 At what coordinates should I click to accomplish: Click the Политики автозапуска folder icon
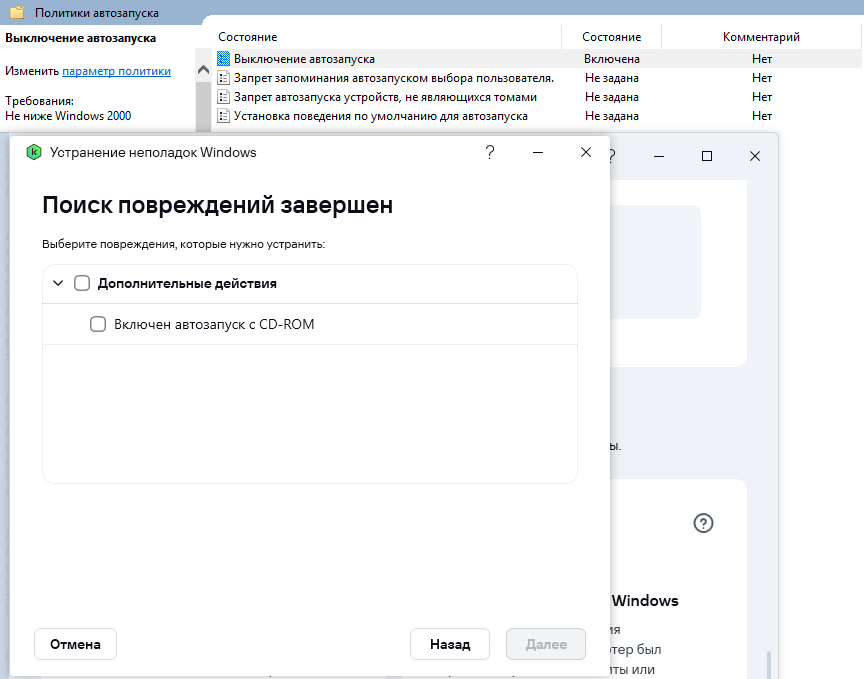[17, 12]
